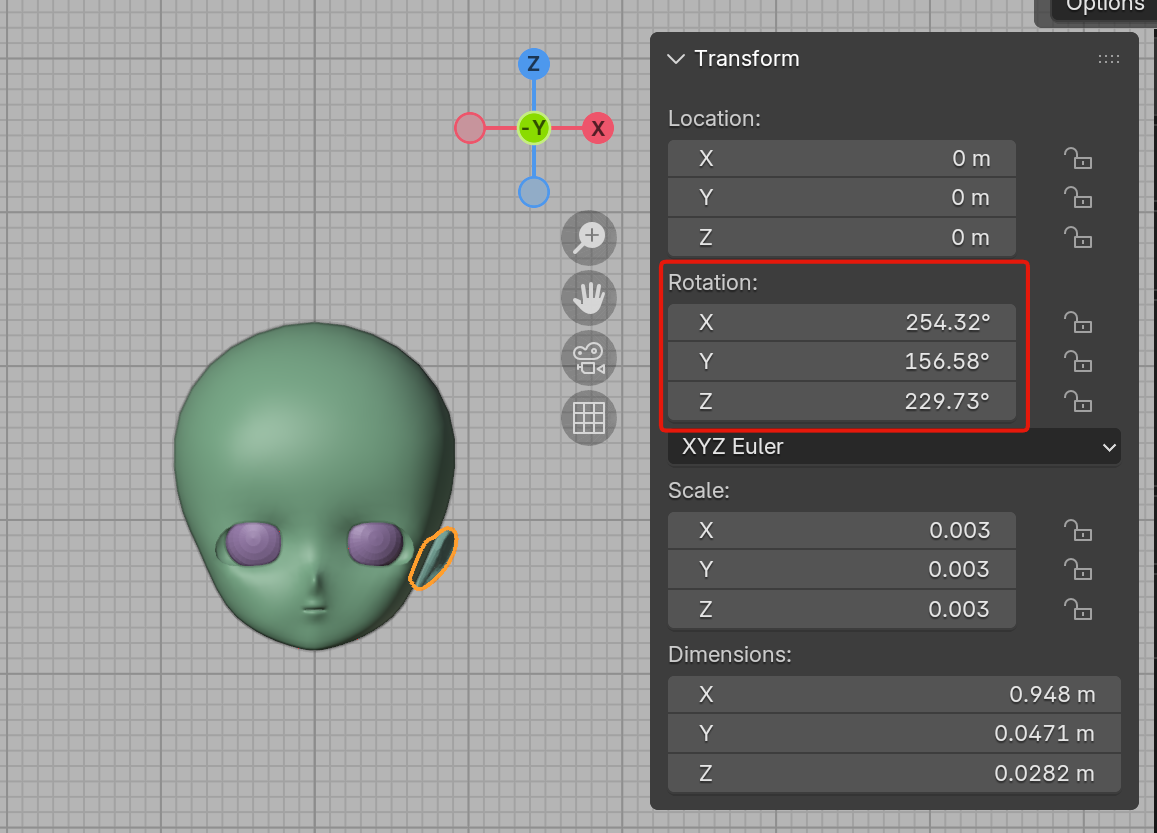Lock the Location X axis
This screenshot has width=1157, height=833.
pyautogui.click(x=1076, y=158)
